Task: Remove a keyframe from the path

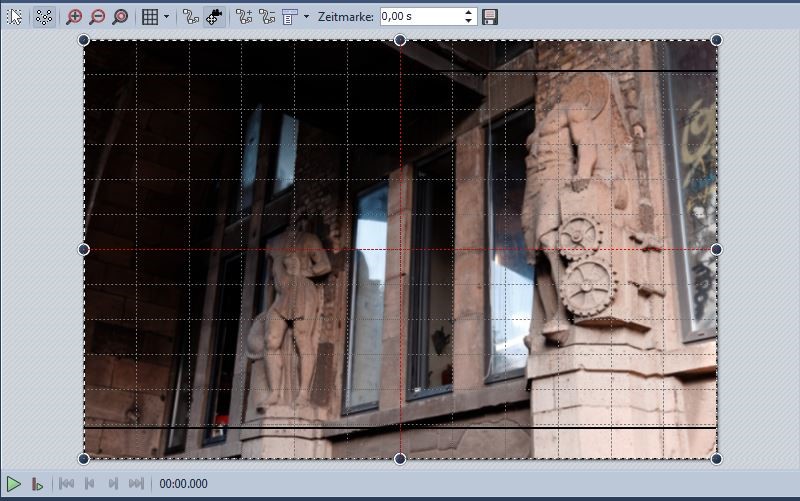Action: click(x=266, y=17)
